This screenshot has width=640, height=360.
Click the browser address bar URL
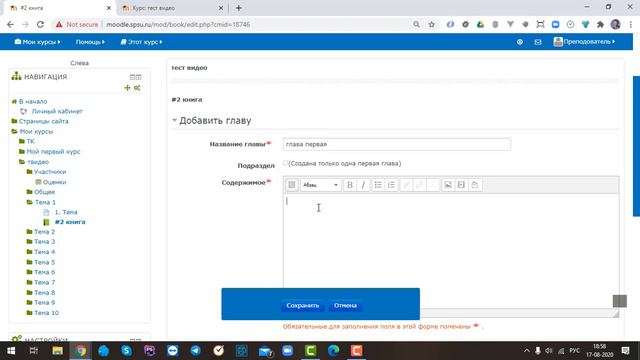tap(178, 24)
